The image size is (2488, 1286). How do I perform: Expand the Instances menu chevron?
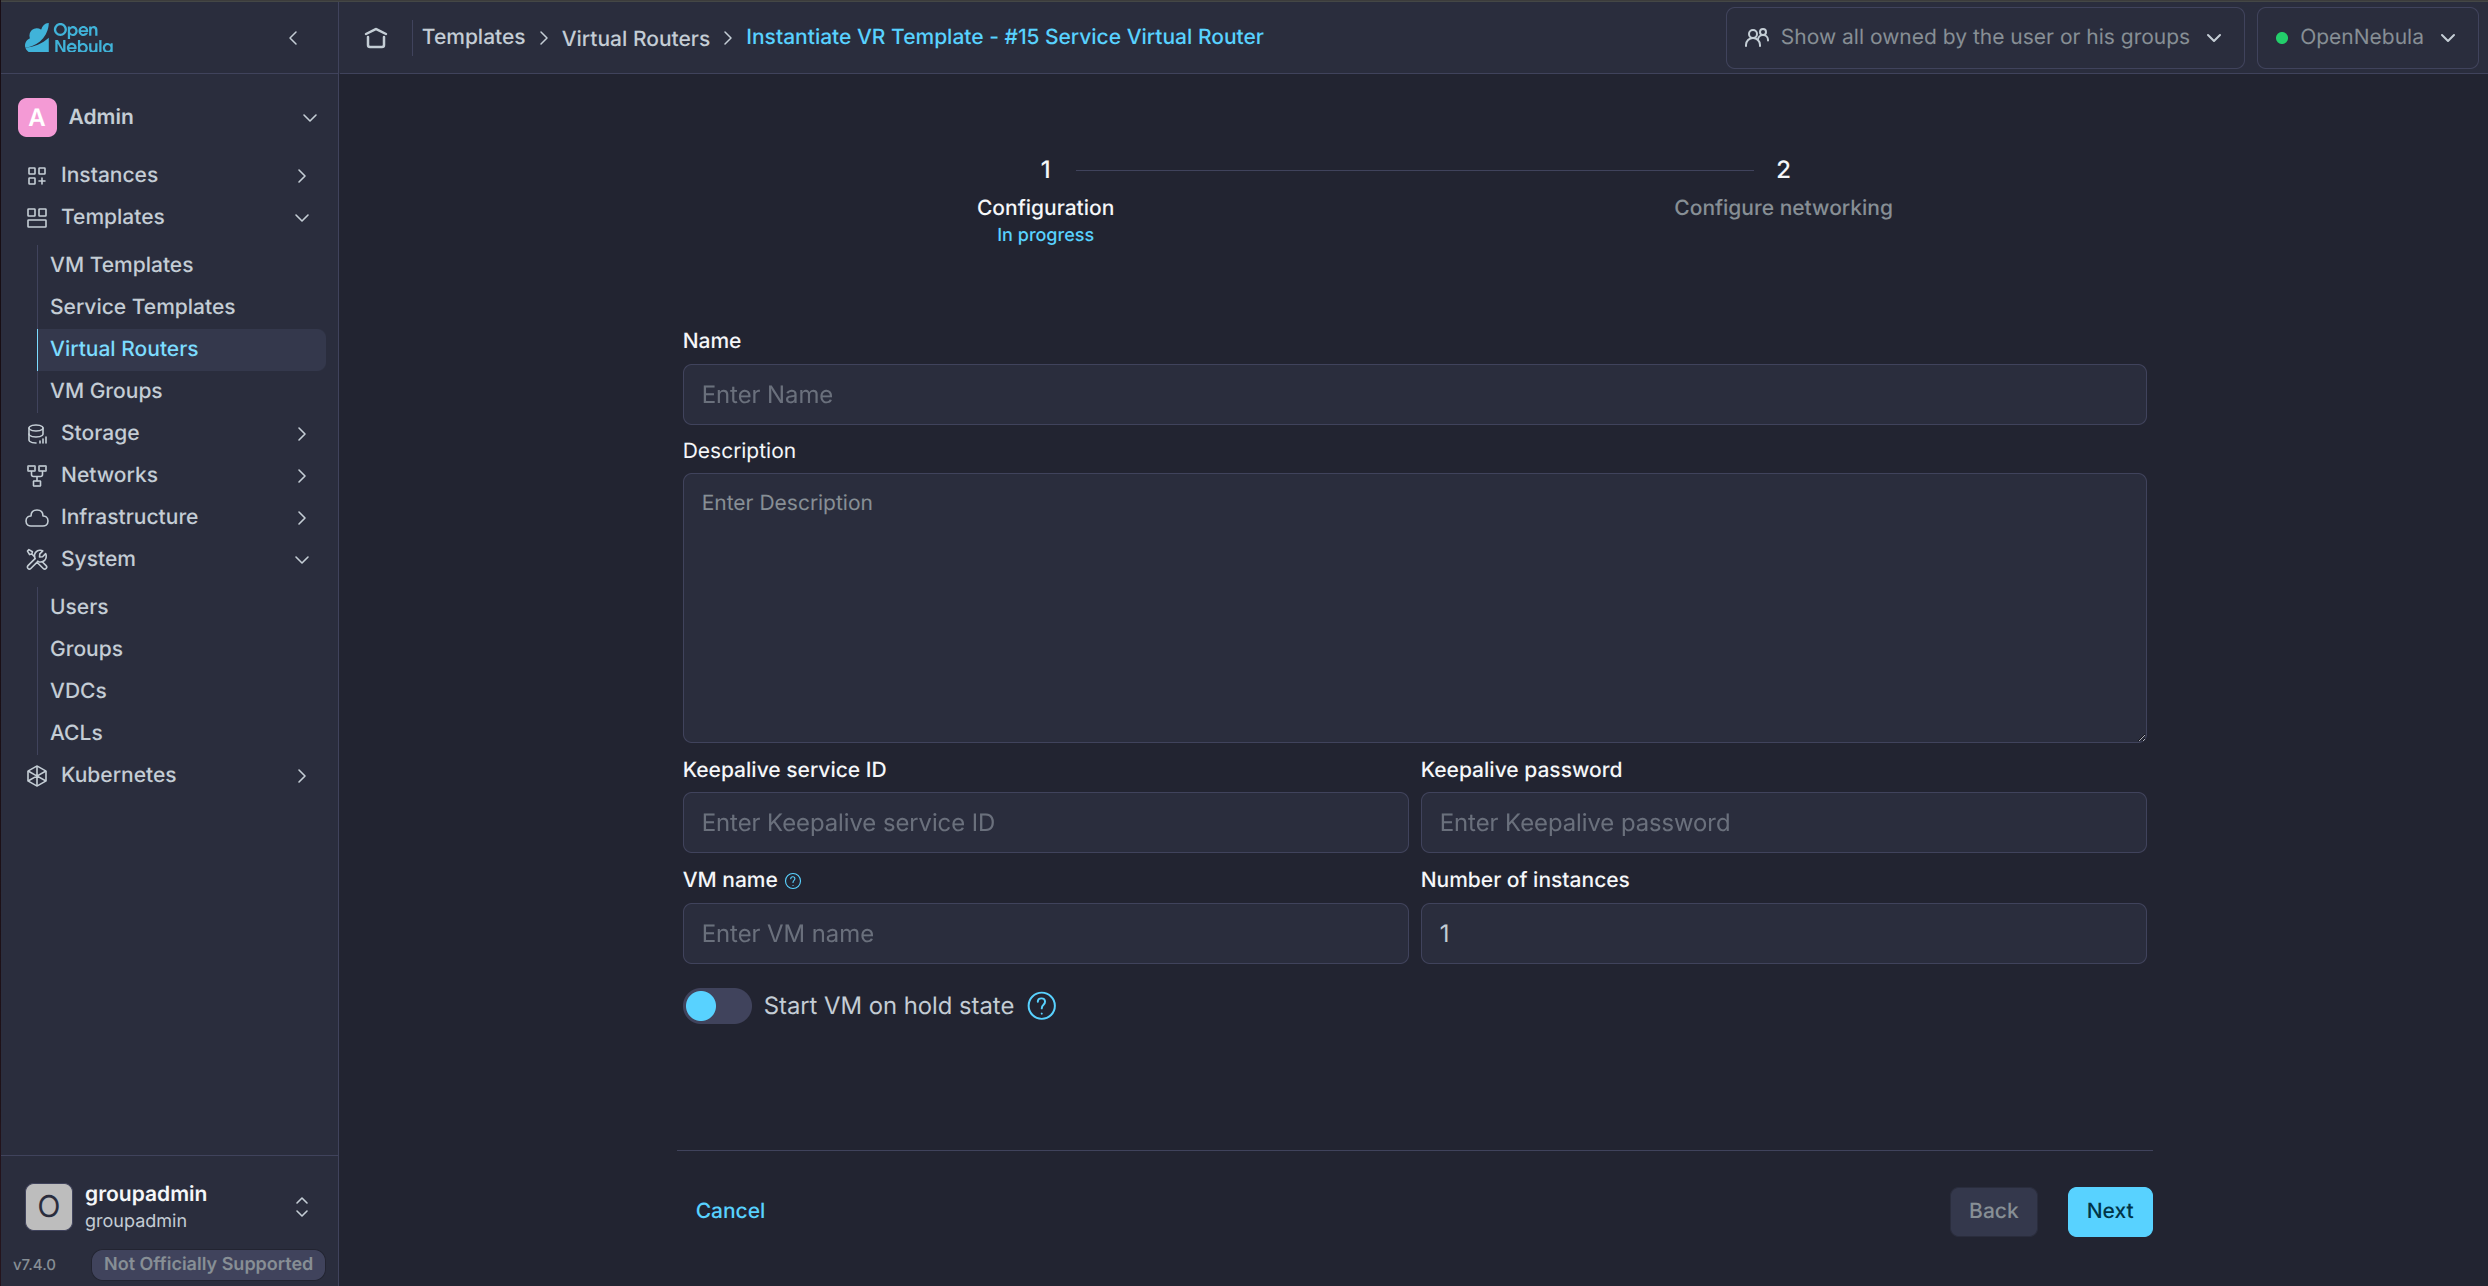(301, 176)
